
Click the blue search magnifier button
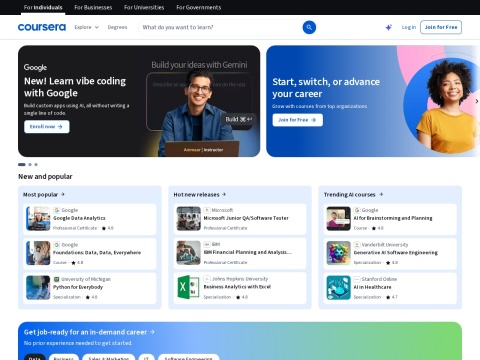pyautogui.click(x=309, y=27)
